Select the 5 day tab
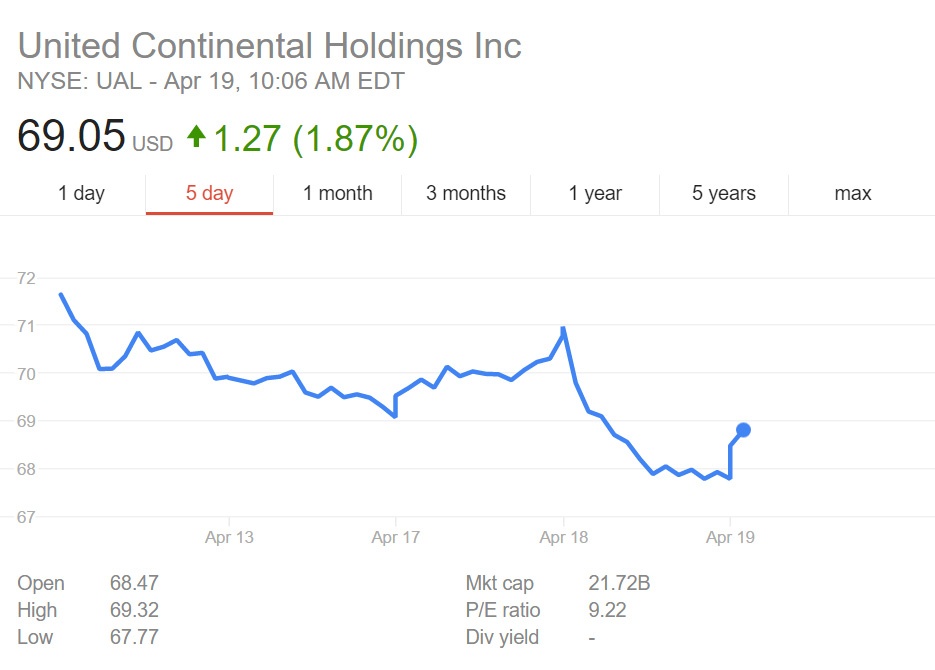Screen dimensions: 935x670 click(209, 194)
